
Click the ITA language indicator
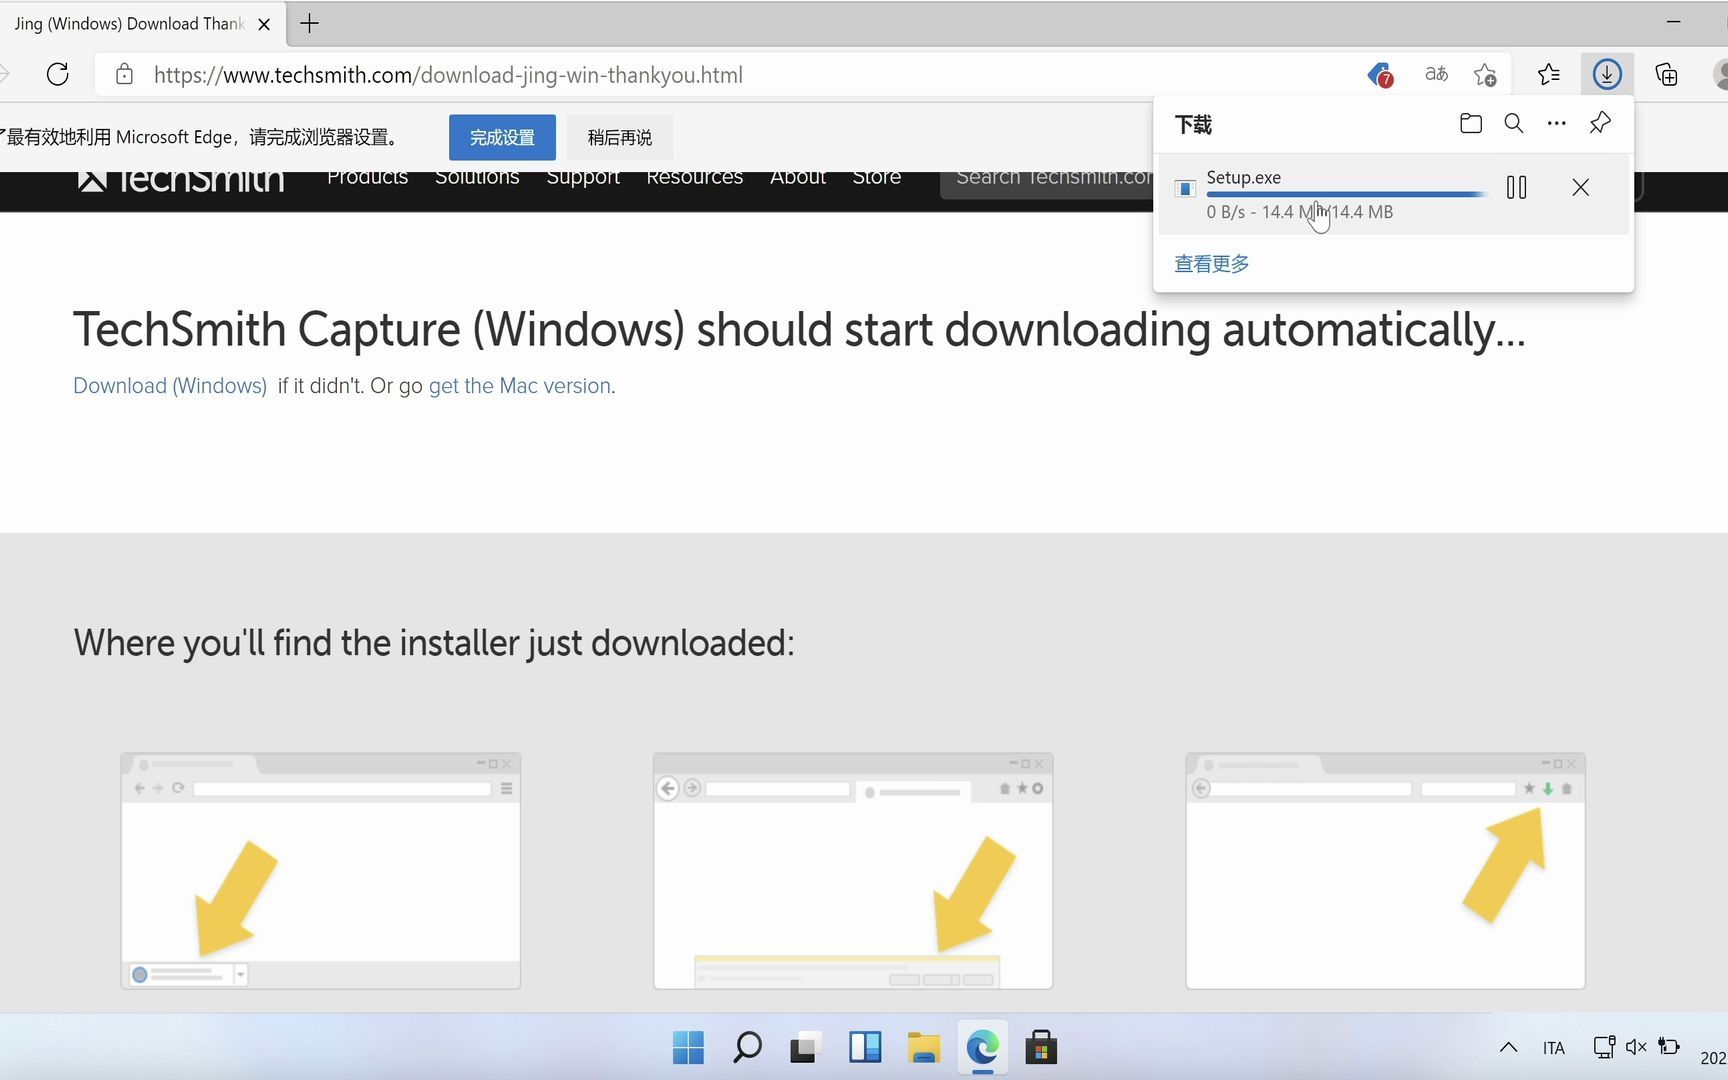(x=1553, y=1048)
